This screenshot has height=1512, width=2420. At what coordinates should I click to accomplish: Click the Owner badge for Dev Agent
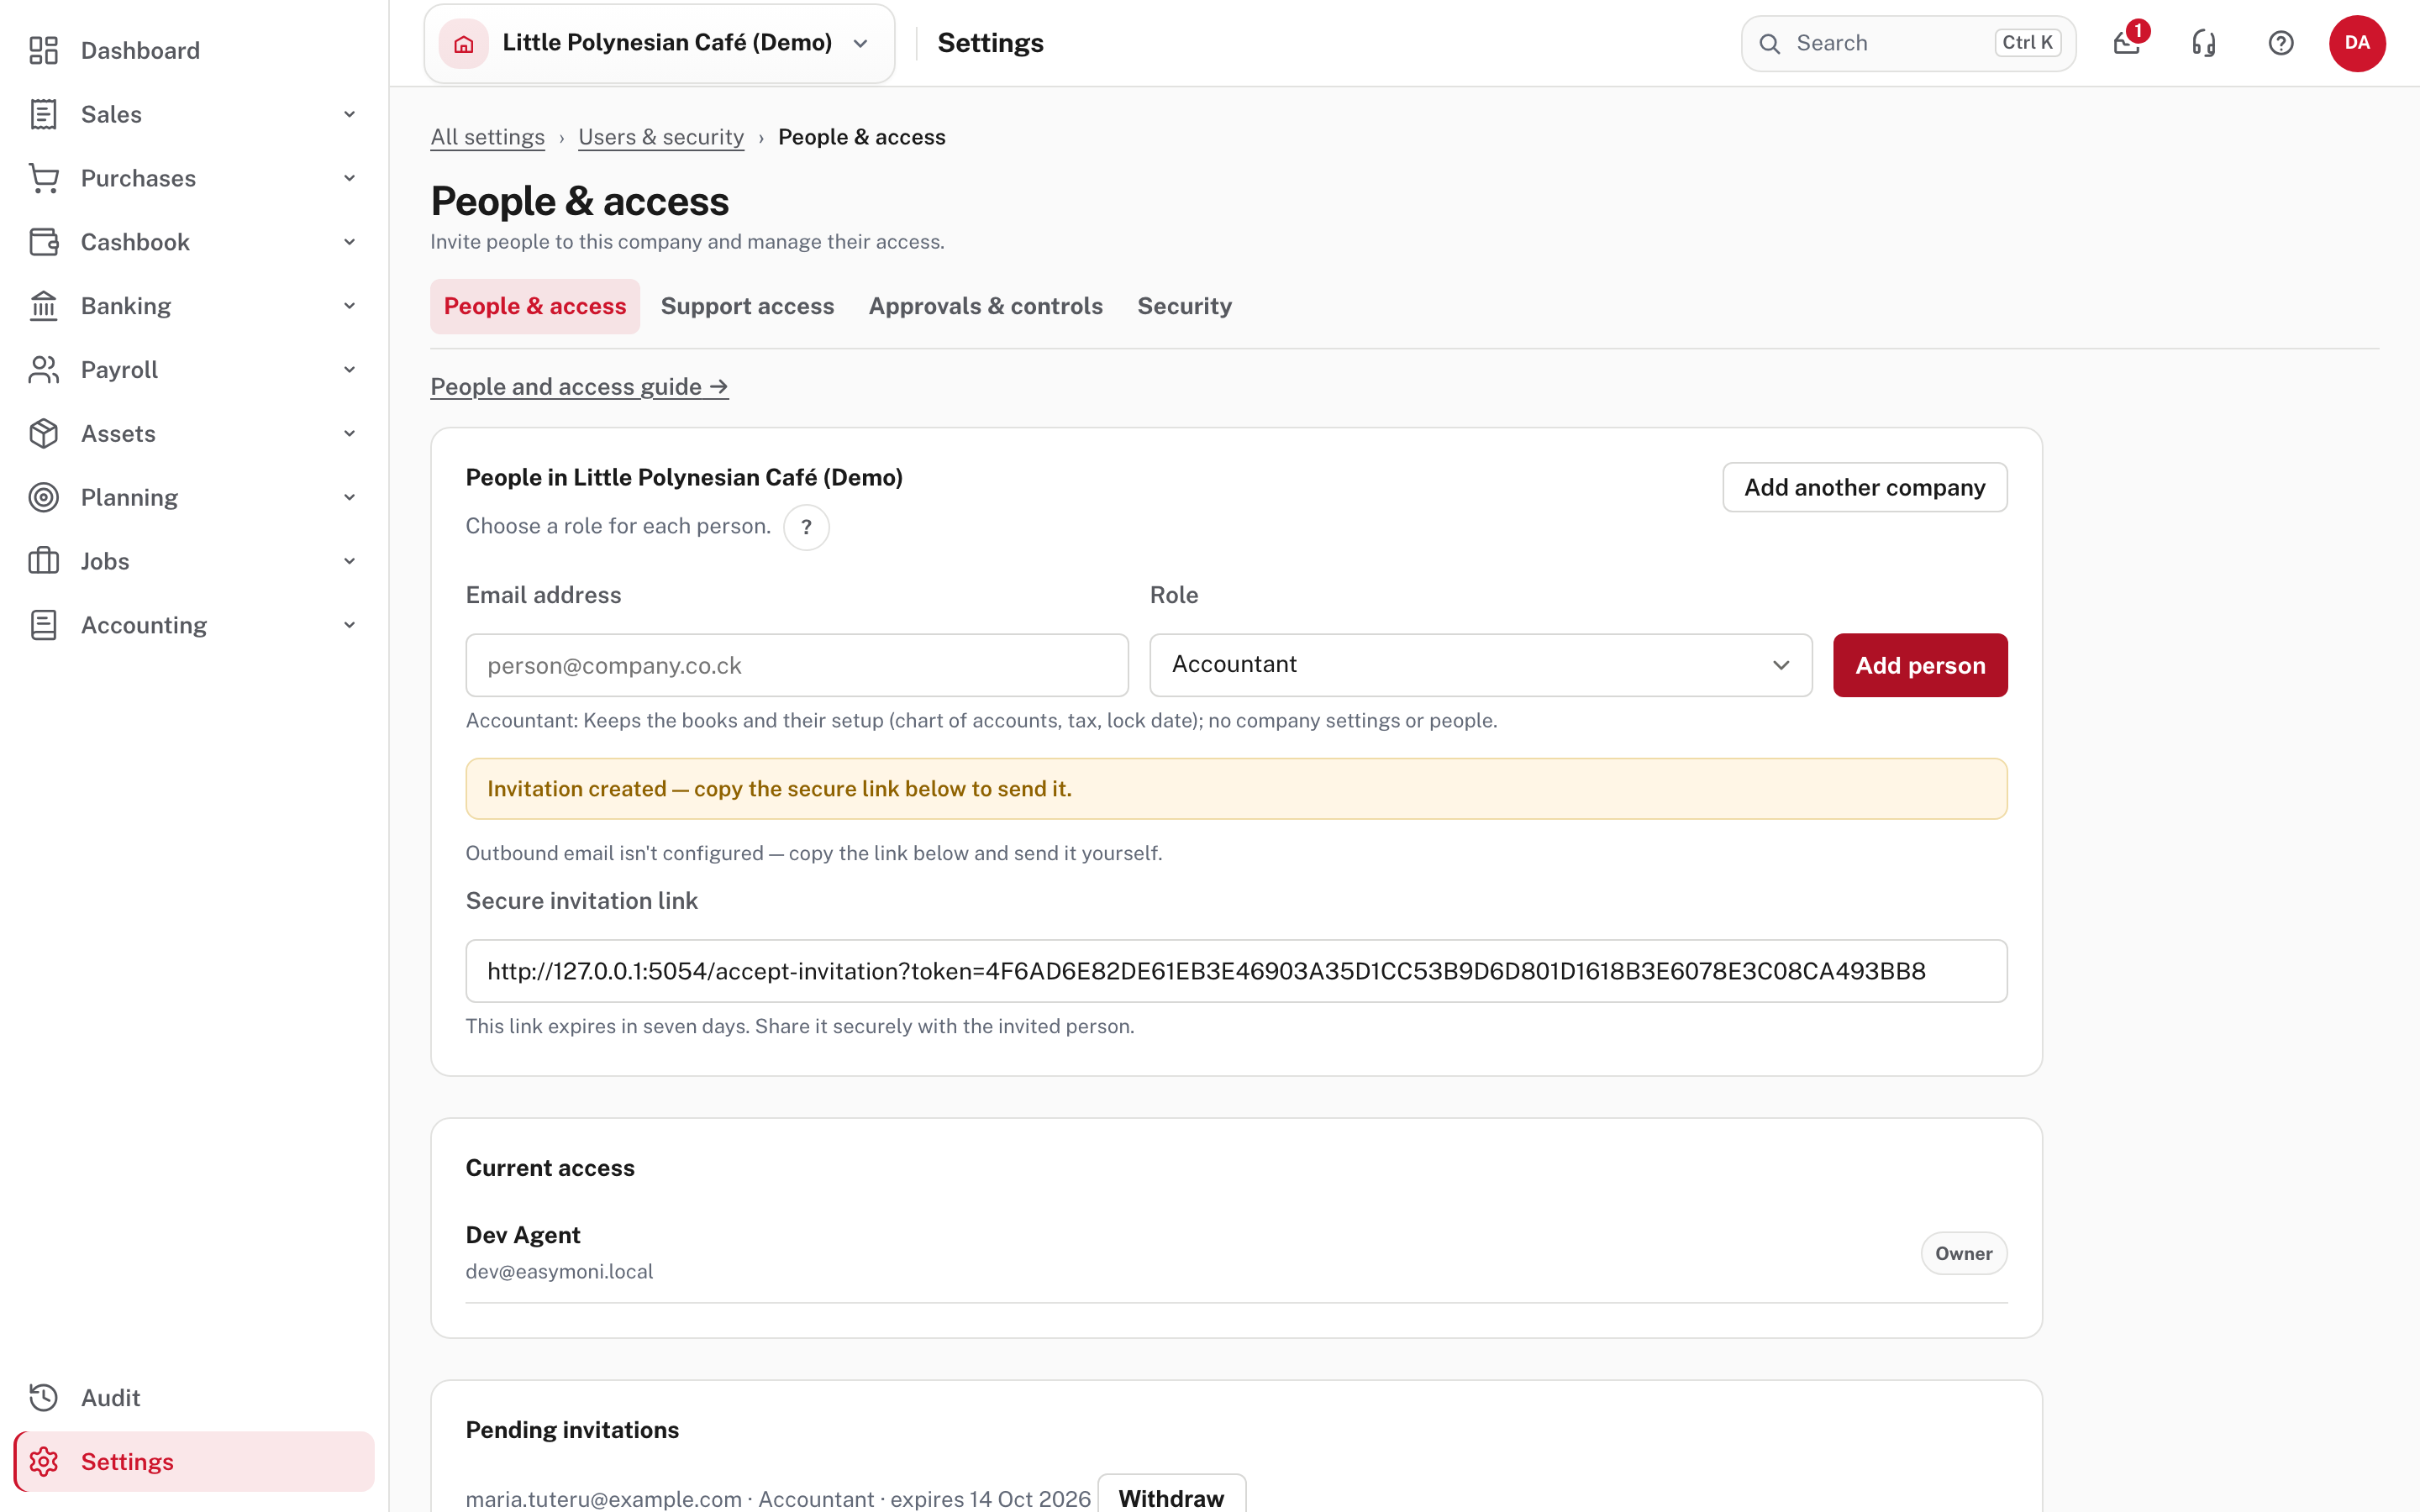(x=1963, y=1253)
